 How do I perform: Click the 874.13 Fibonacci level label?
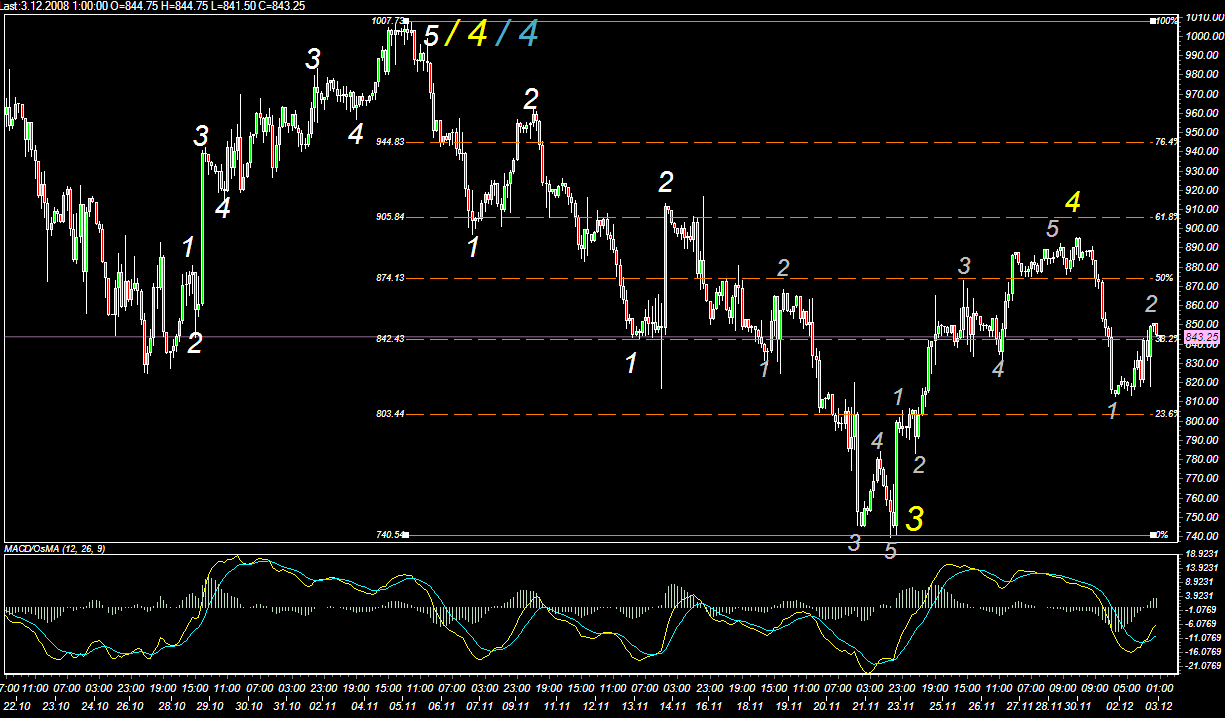(x=390, y=278)
